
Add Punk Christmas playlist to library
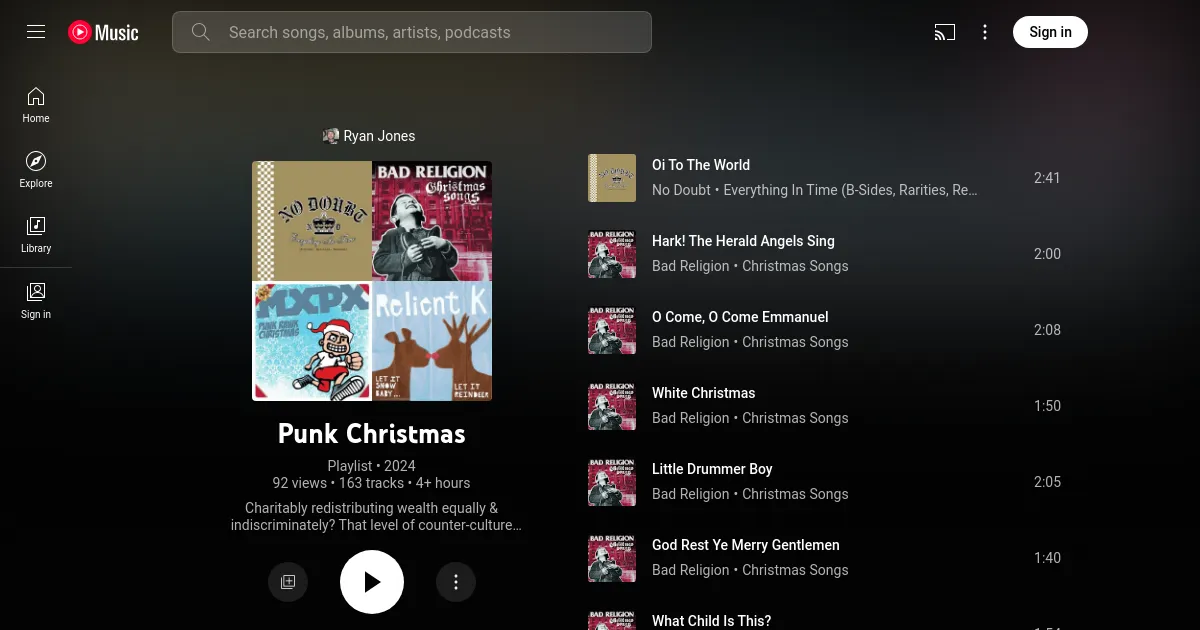click(x=288, y=581)
